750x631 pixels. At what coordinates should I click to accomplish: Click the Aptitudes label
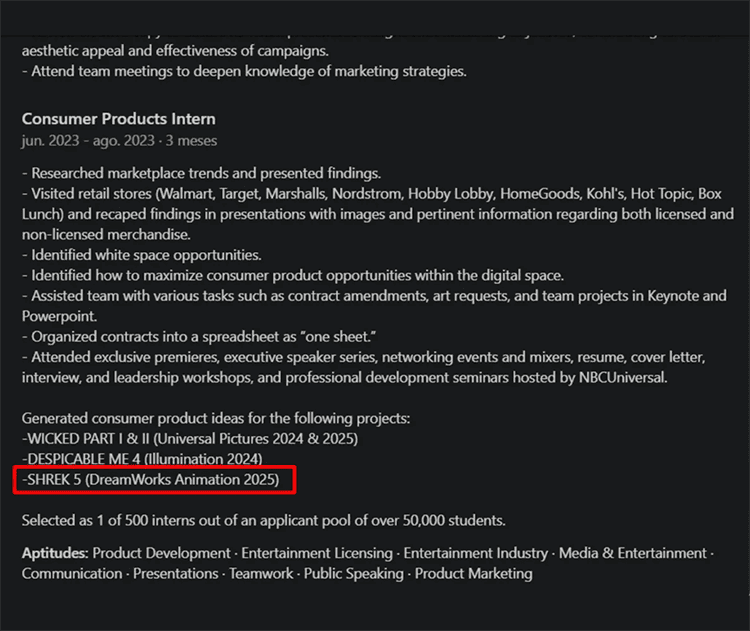(55, 553)
